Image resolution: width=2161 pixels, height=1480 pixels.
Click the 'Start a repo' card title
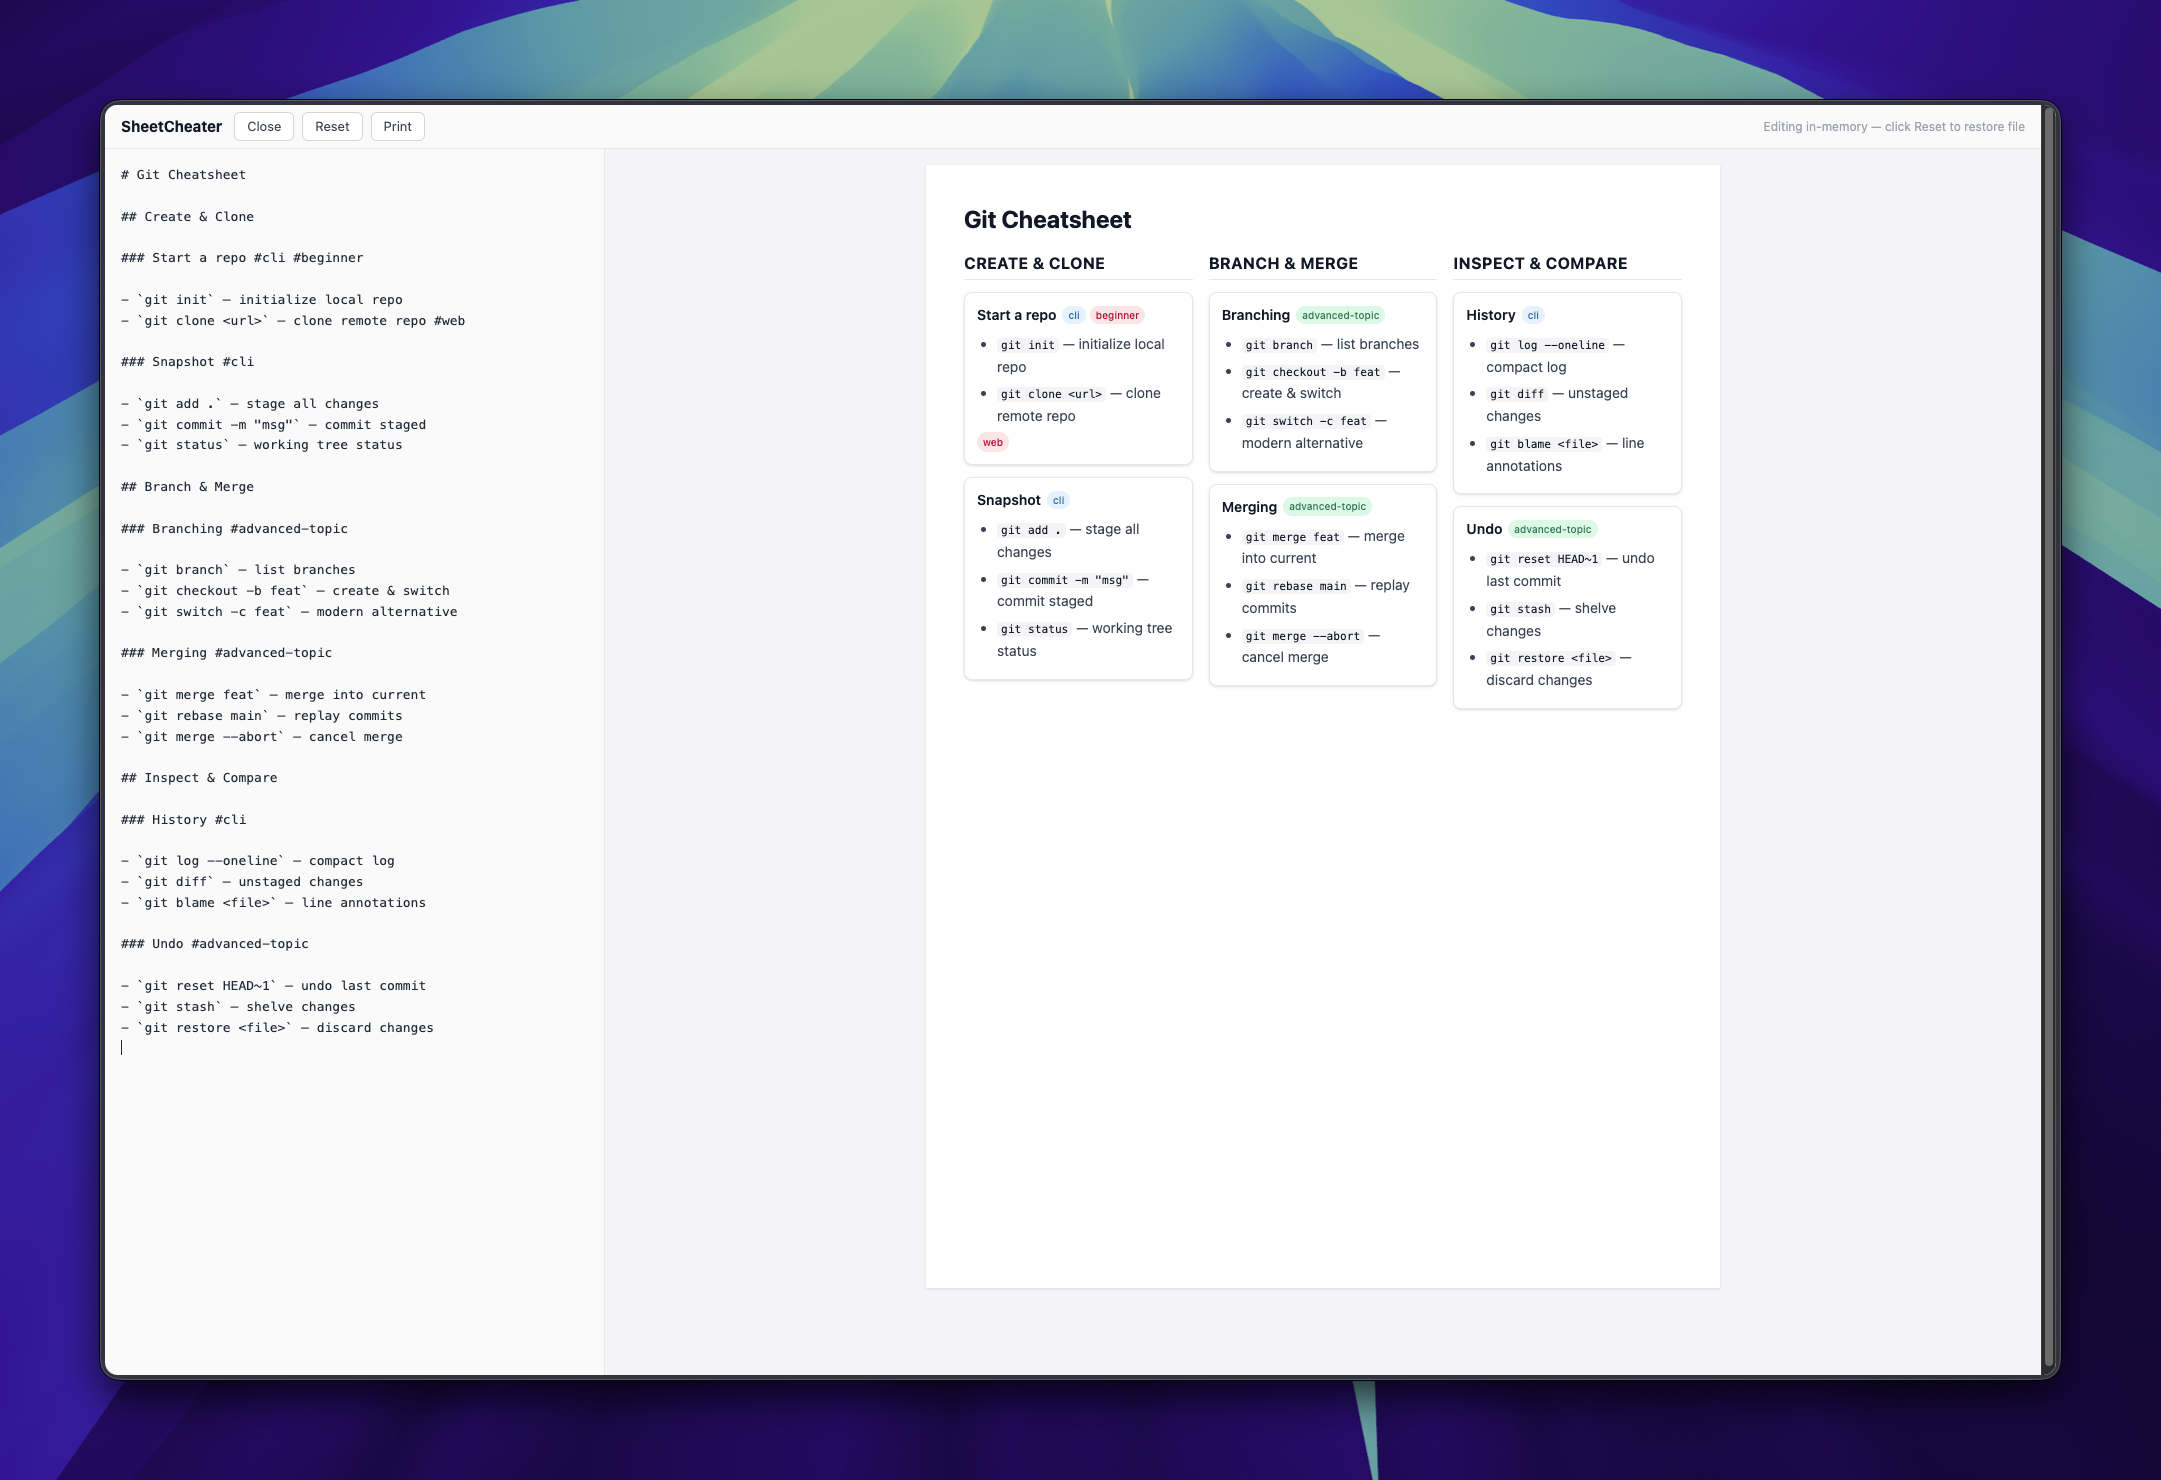click(x=1016, y=315)
